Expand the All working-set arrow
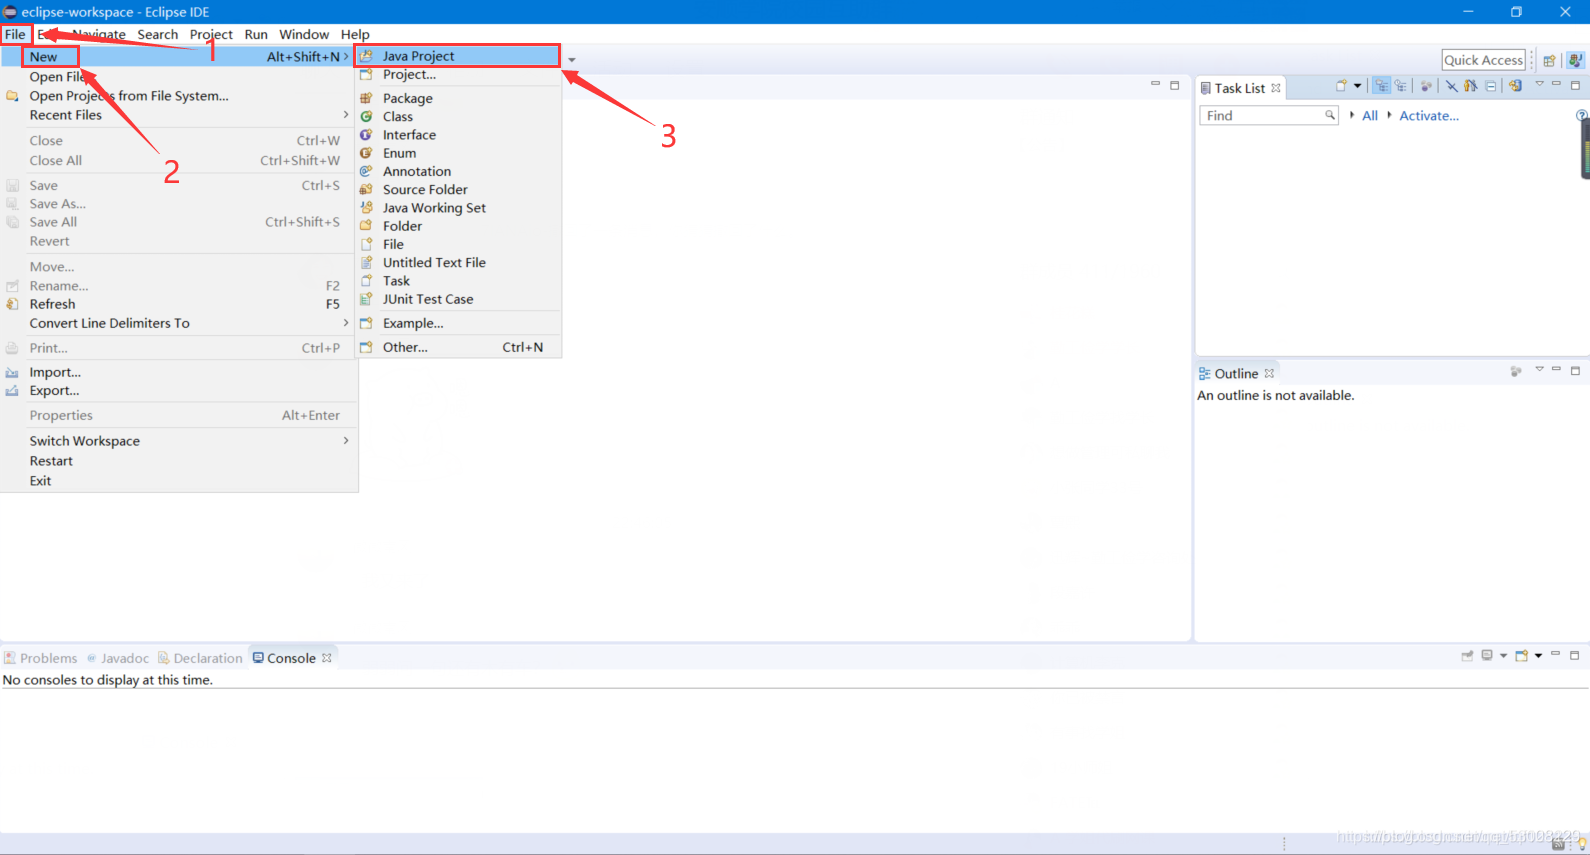Screen dimensions: 1590x855 (x=1352, y=115)
